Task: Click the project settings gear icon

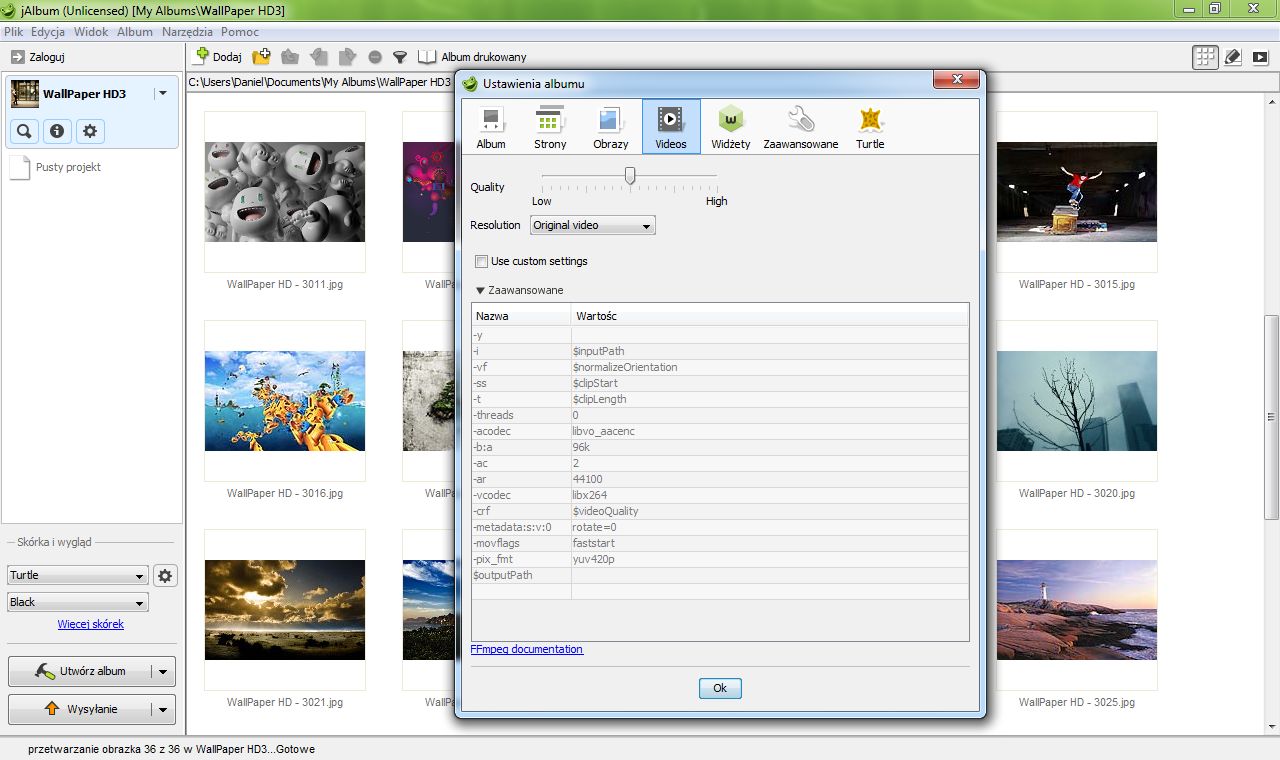Action: (90, 131)
